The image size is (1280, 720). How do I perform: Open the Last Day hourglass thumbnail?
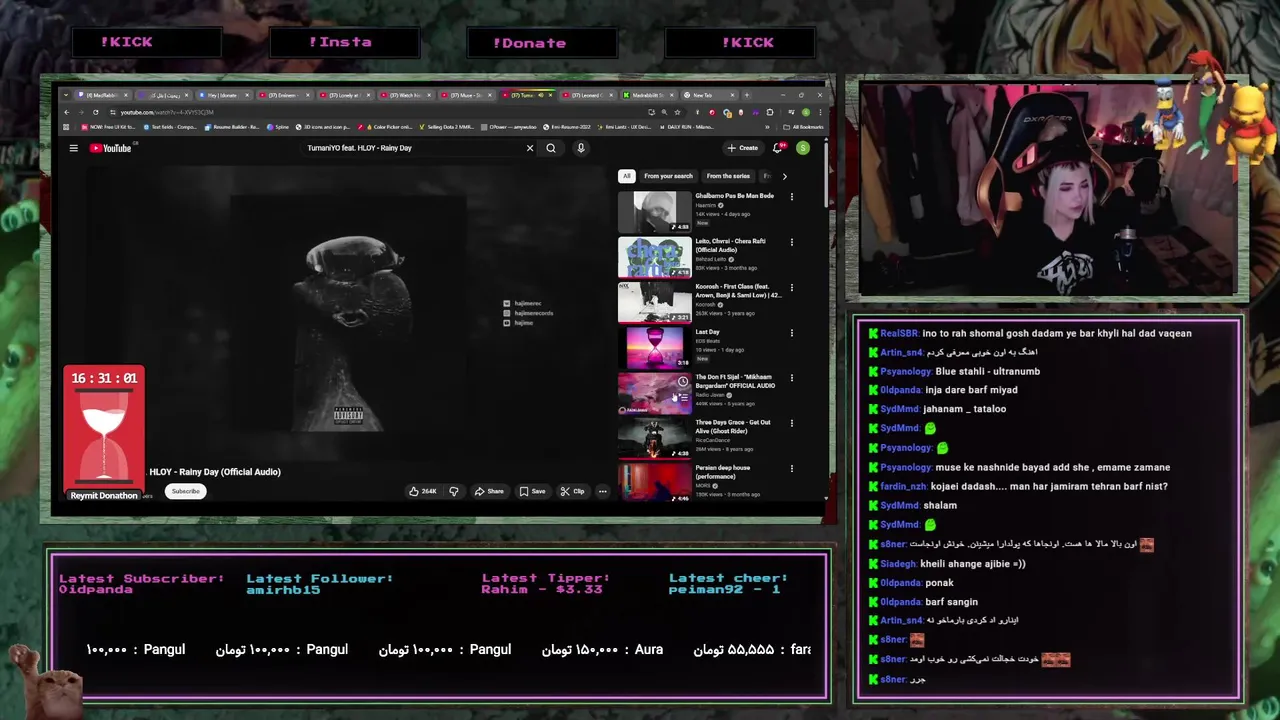click(x=654, y=348)
